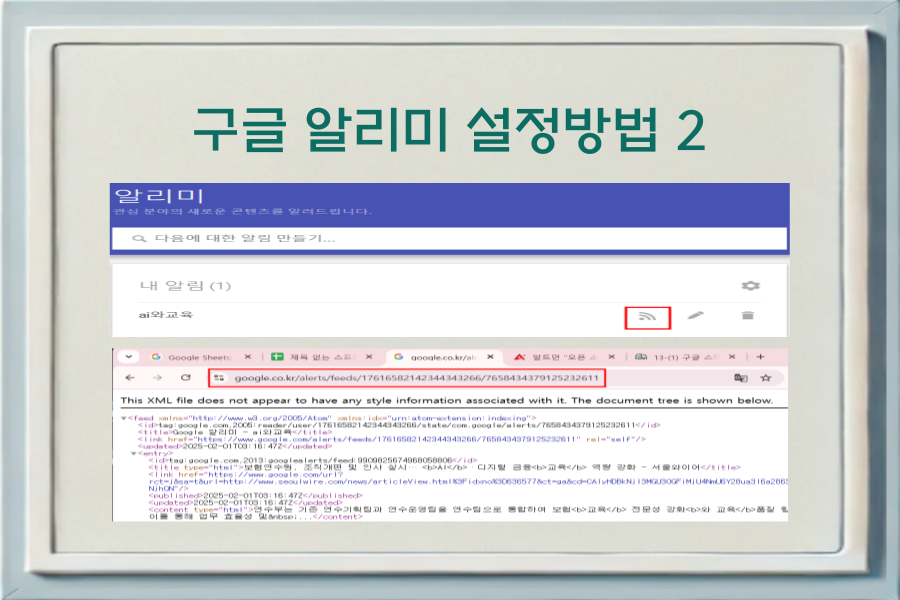The image size is (900, 600).
Task: Click the https://www.google.com/url? entry link href
Action: click(275, 475)
